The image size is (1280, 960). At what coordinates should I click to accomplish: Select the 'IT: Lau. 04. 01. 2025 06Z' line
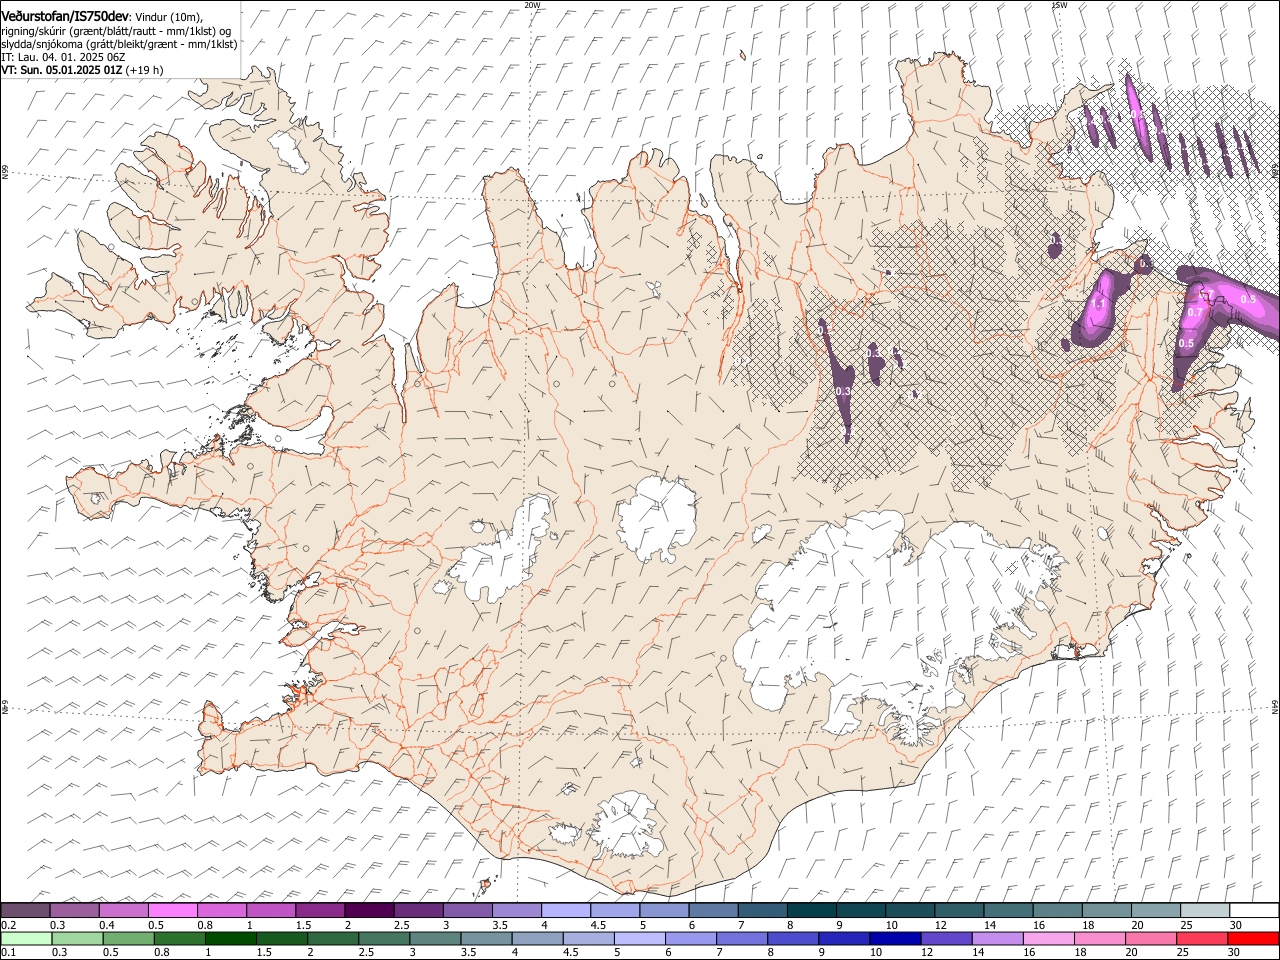tap(63, 57)
